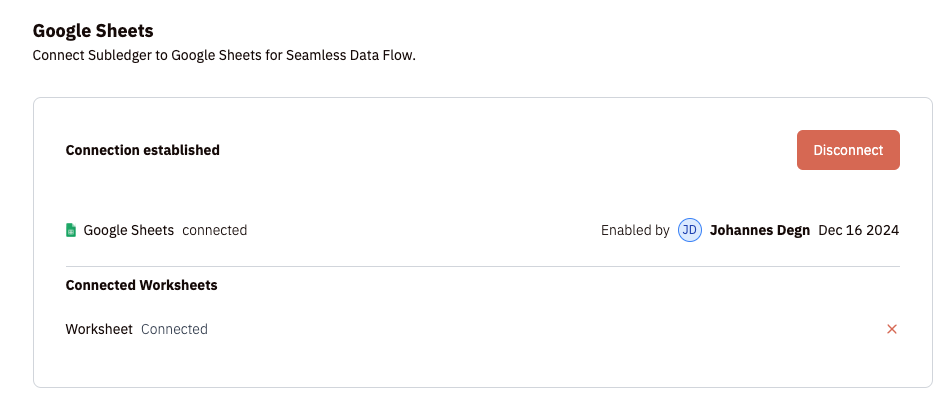Click the empty space below the Worksheet row

click(482, 364)
